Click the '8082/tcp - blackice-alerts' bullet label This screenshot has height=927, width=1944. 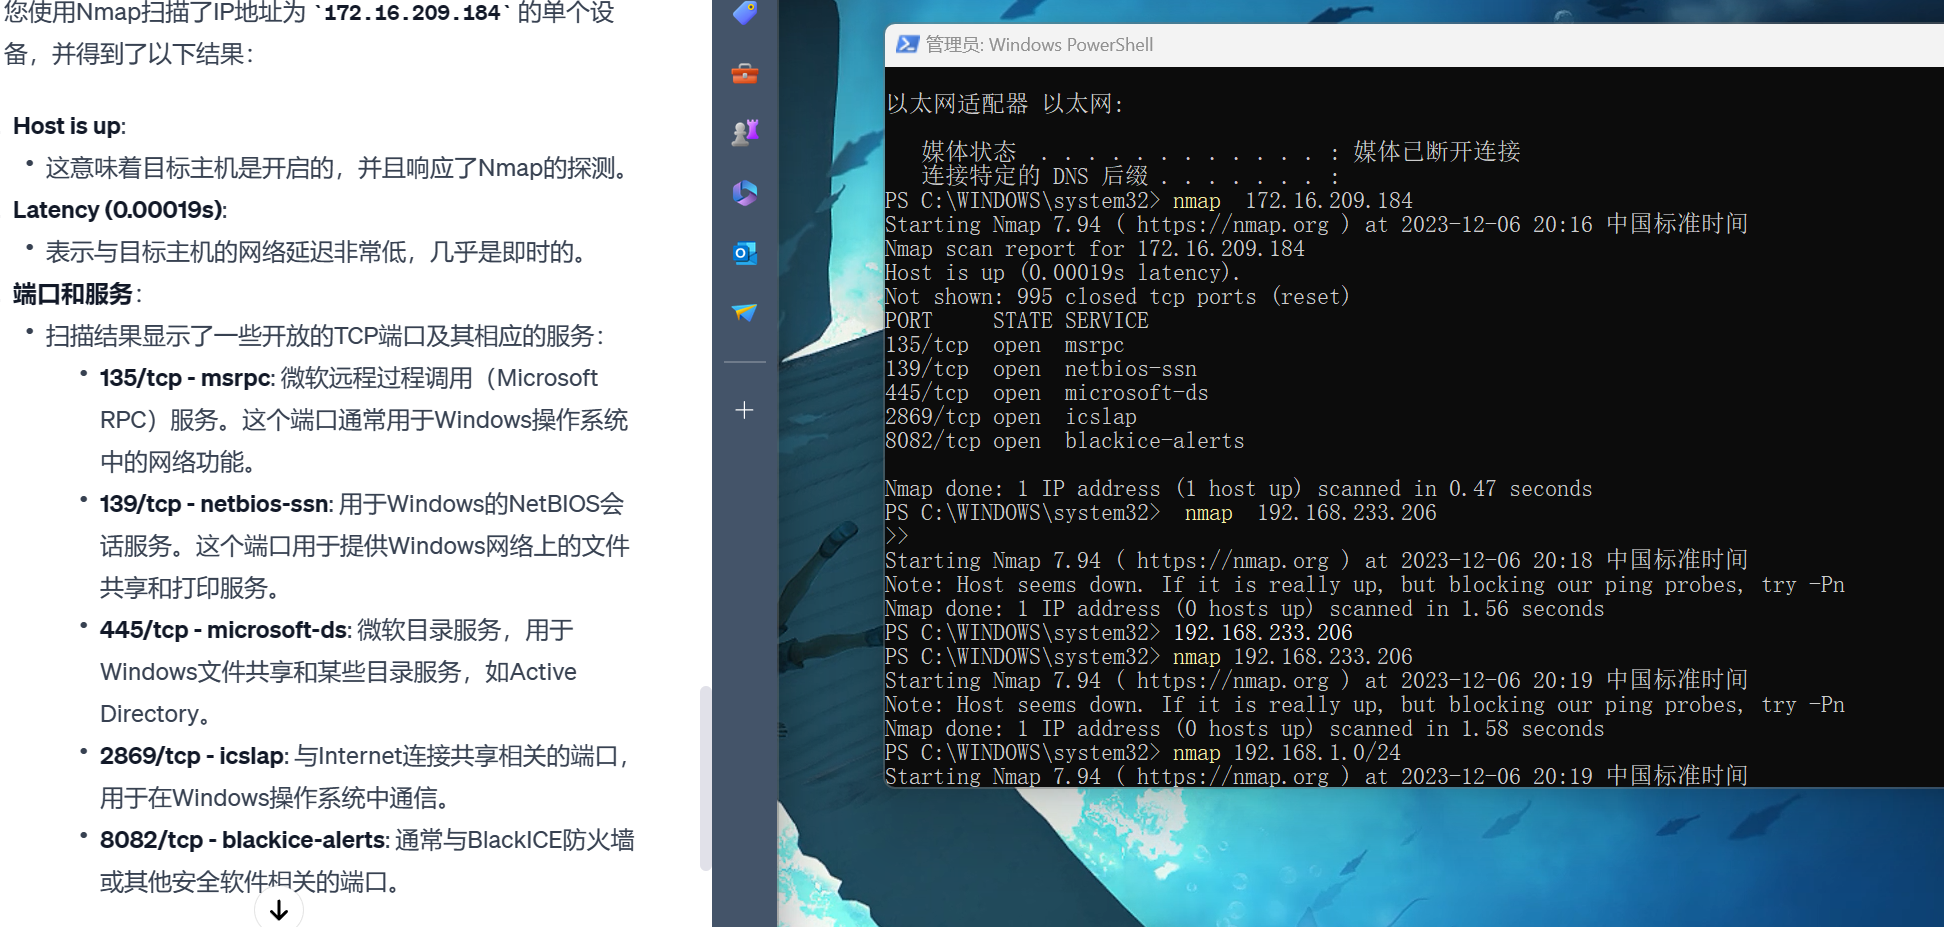coord(243,840)
